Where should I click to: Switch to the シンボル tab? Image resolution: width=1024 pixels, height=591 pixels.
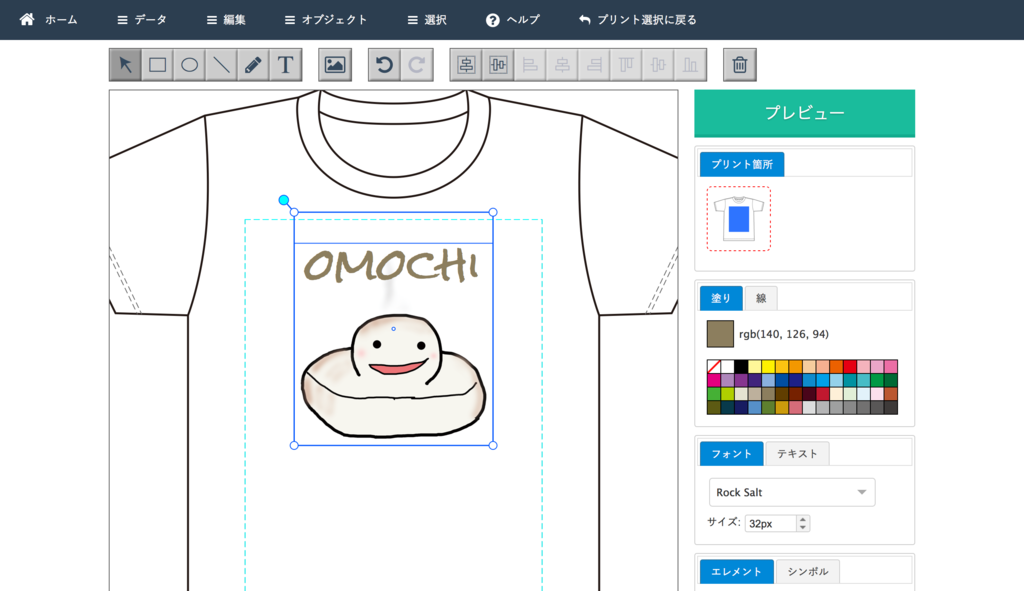808,571
